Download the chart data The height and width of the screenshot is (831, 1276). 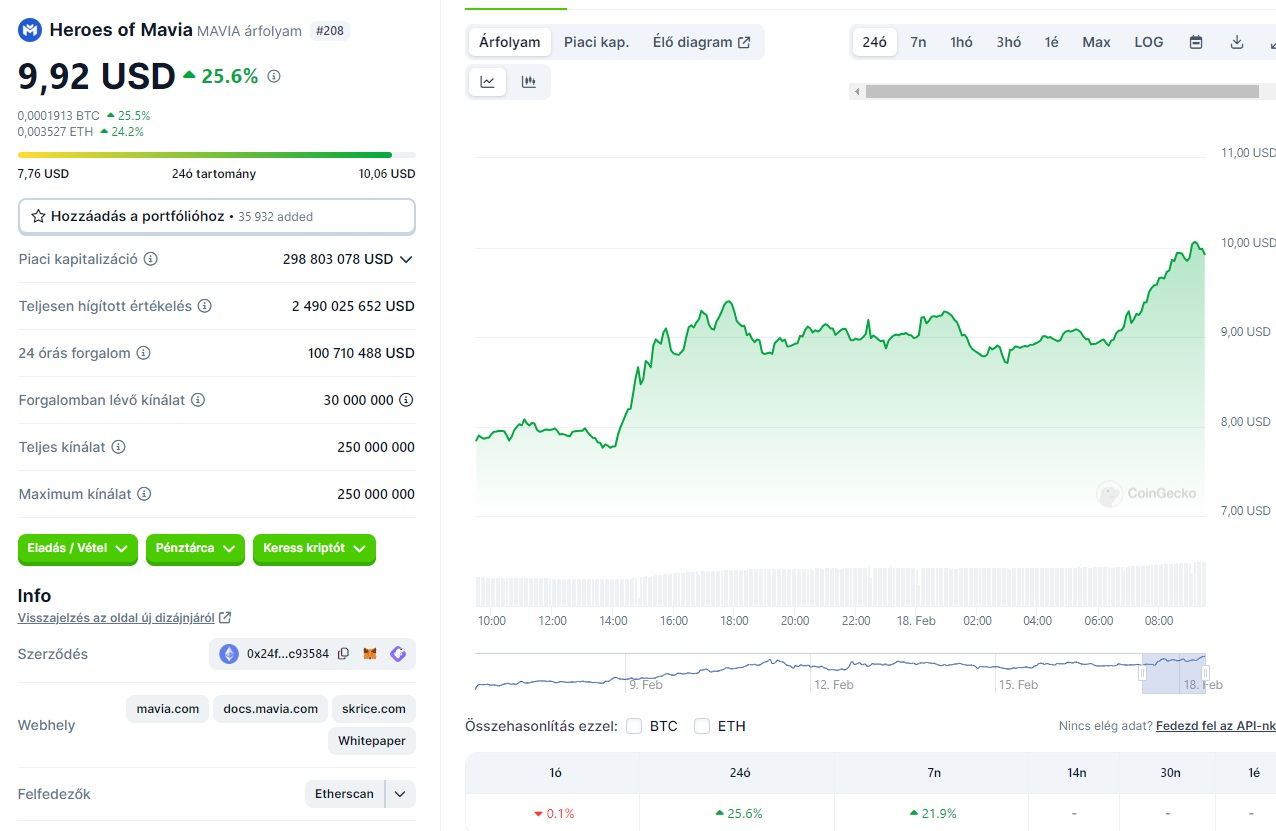click(x=1237, y=42)
